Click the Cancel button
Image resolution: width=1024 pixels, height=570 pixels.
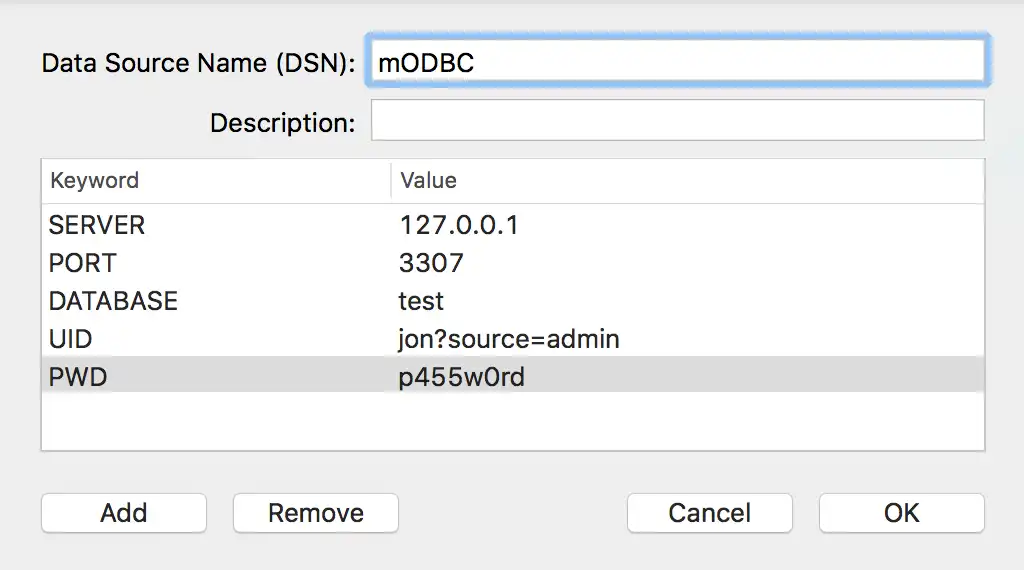coord(709,513)
